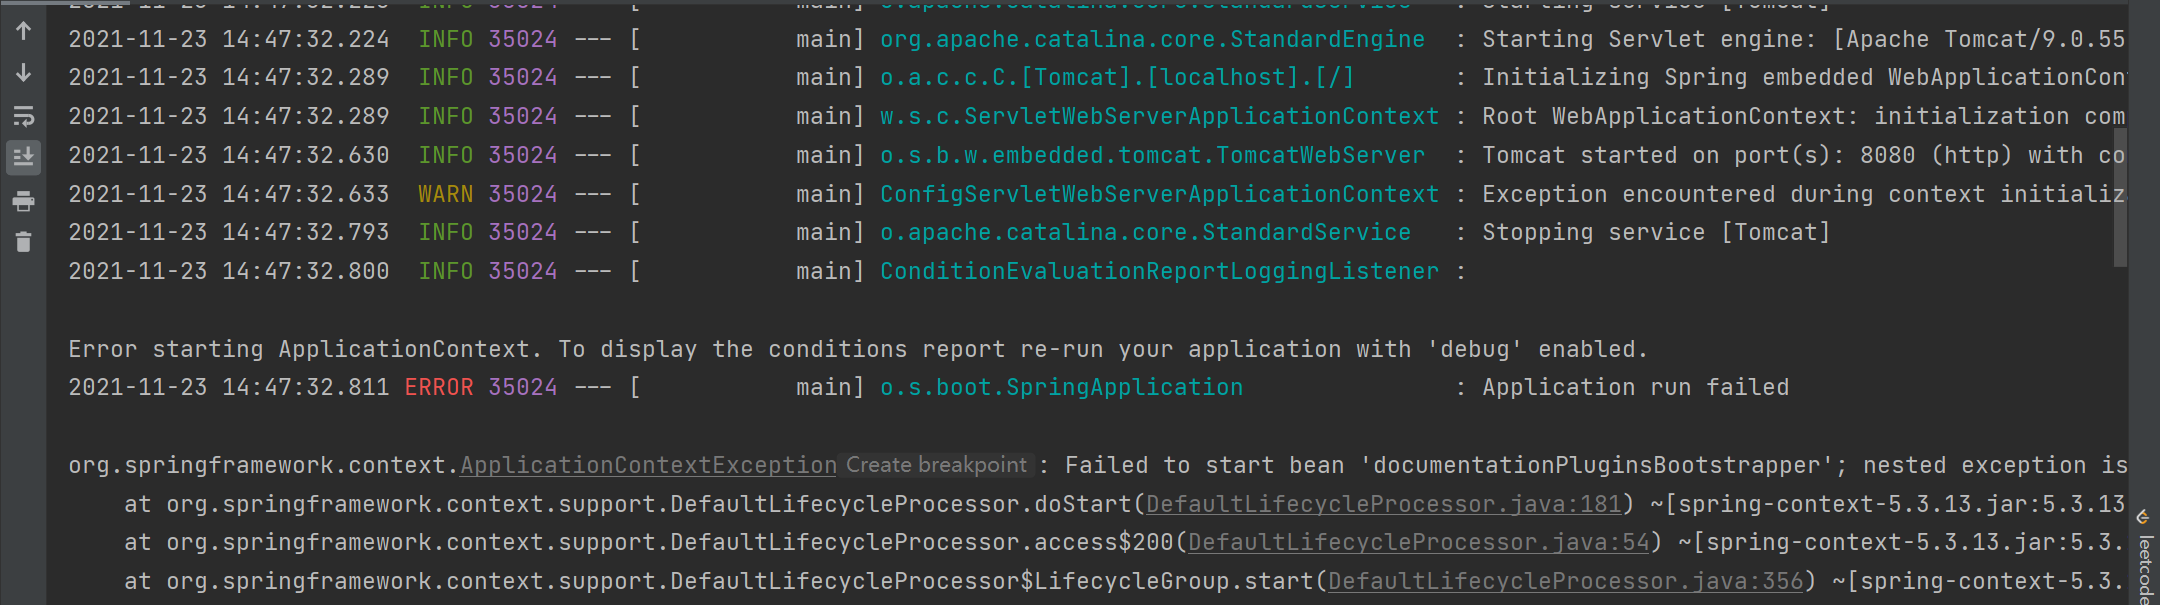2160x605 pixels.
Task: Navigate down the stack trace
Action: 24,72
